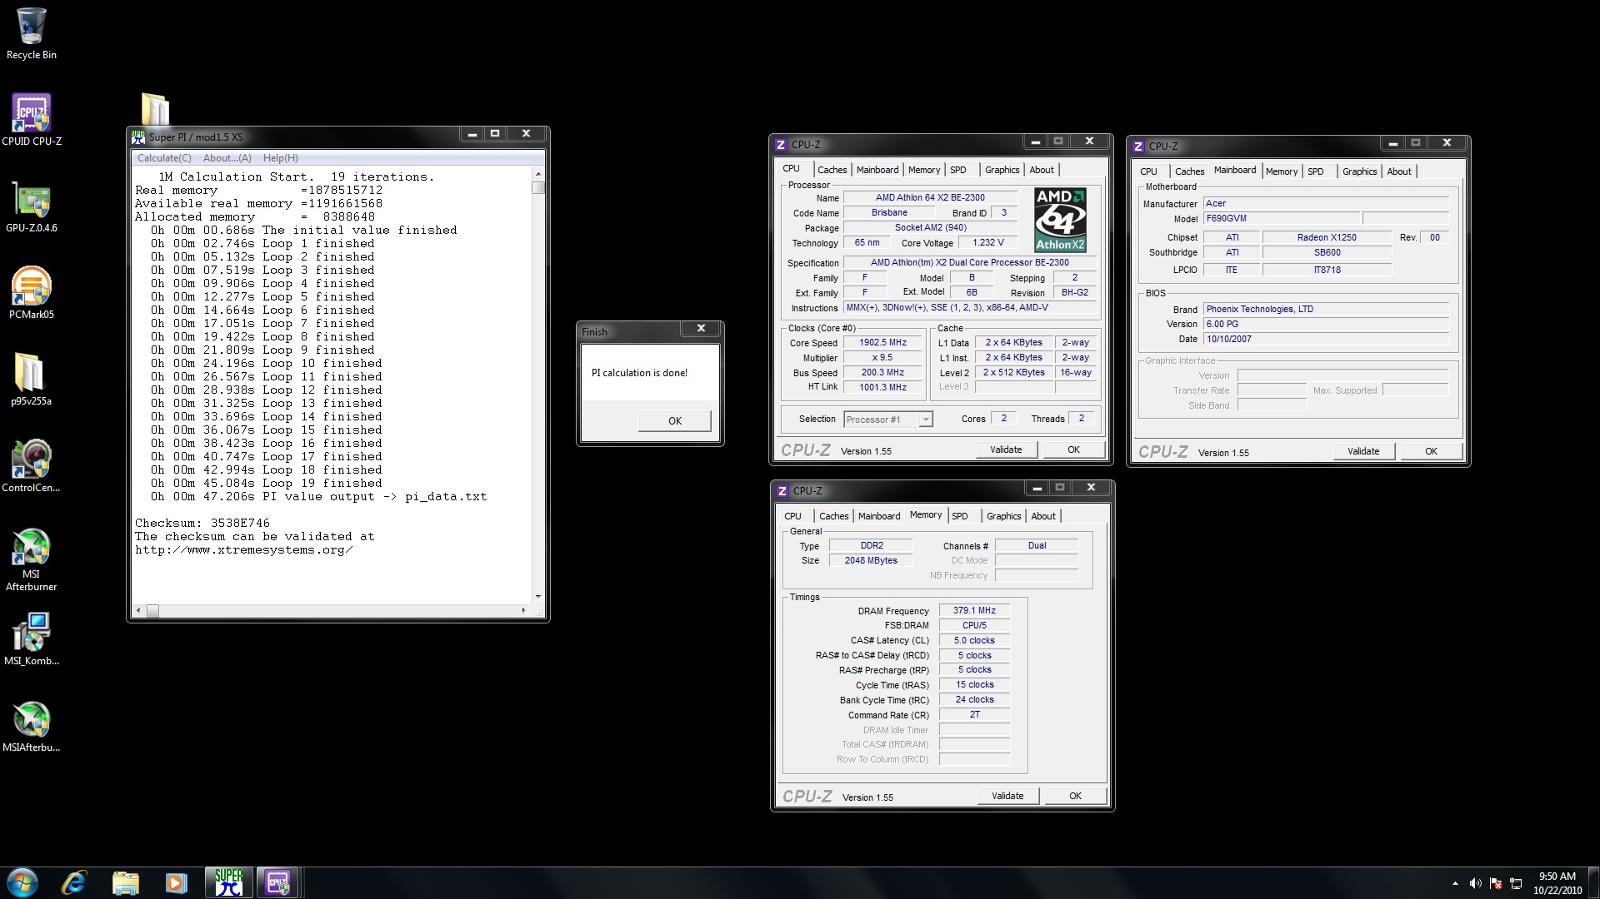
Task: Click the Show desktop strip at taskbar end
Action: pyautogui.click(x=1594, y=883)
